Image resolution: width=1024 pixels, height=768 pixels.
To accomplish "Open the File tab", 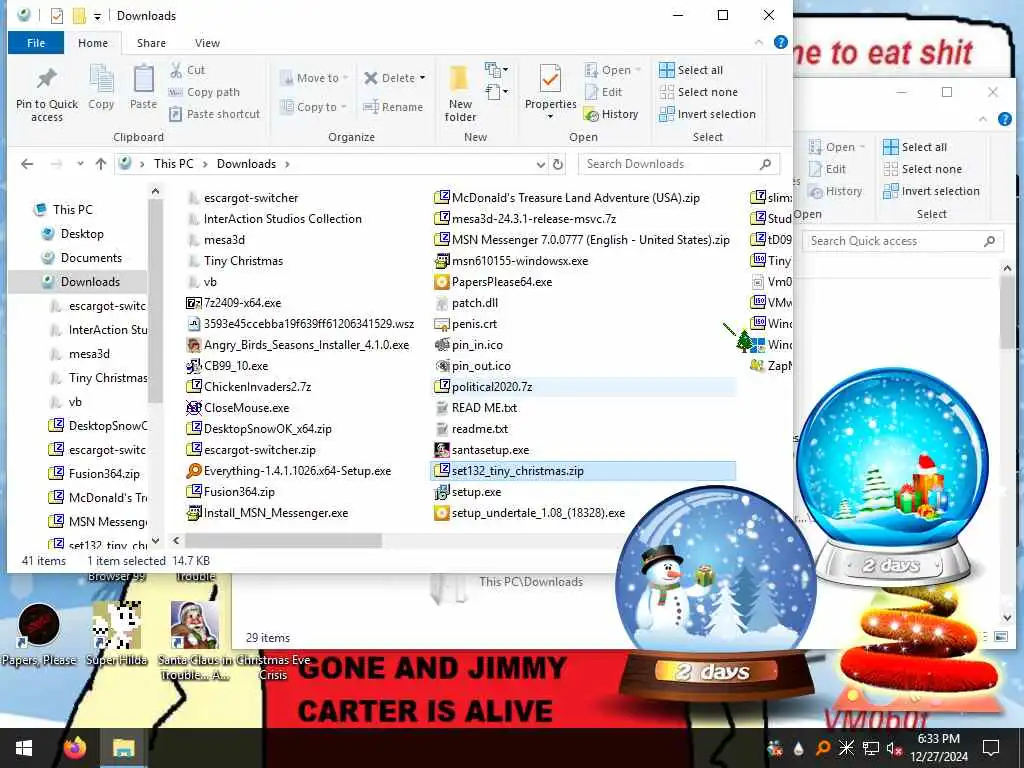I will point(36,43).
